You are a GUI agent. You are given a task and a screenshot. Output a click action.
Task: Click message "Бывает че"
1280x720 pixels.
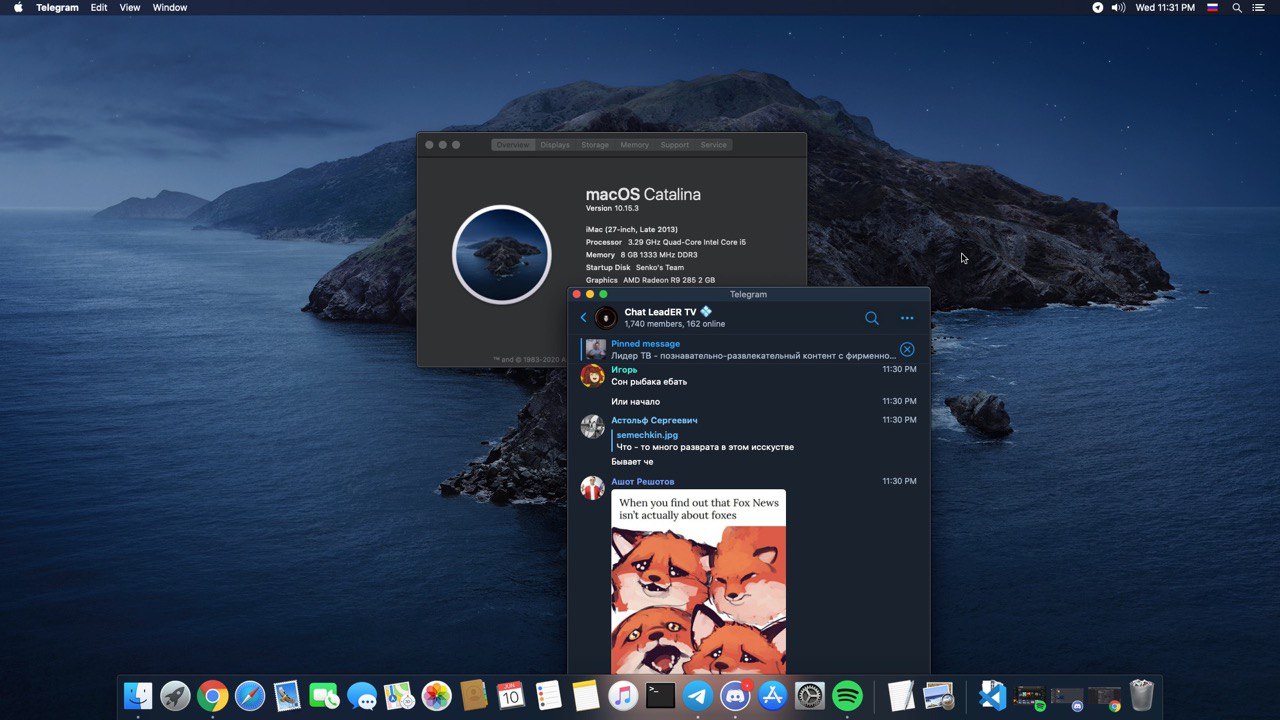tap(632, 462)
